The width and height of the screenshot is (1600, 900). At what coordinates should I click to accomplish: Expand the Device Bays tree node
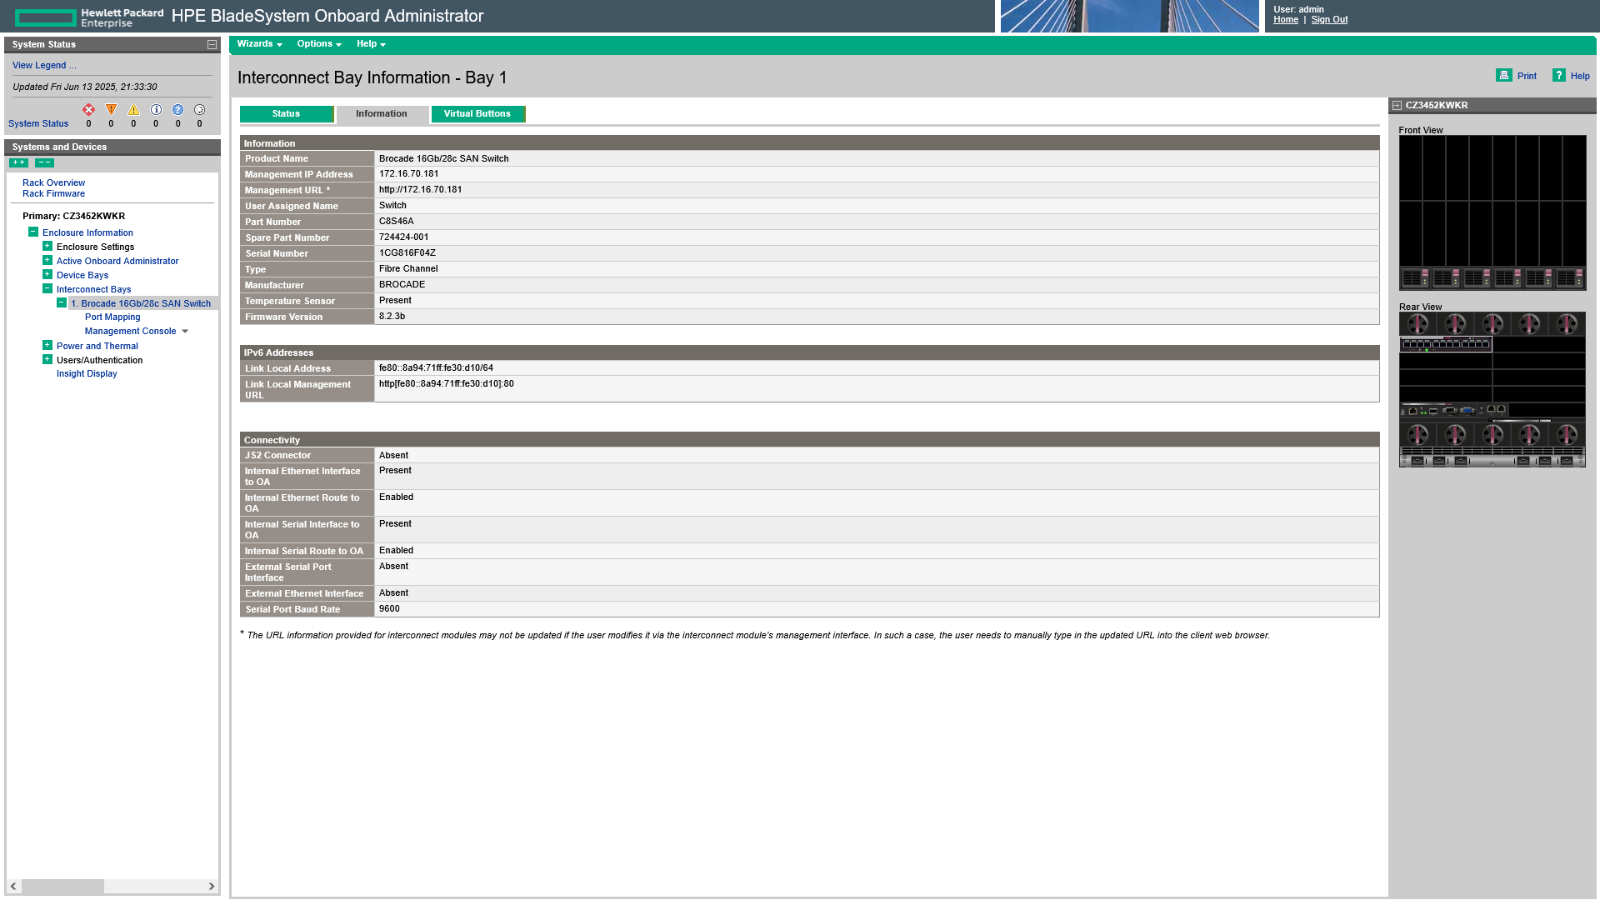coord(47,274)
